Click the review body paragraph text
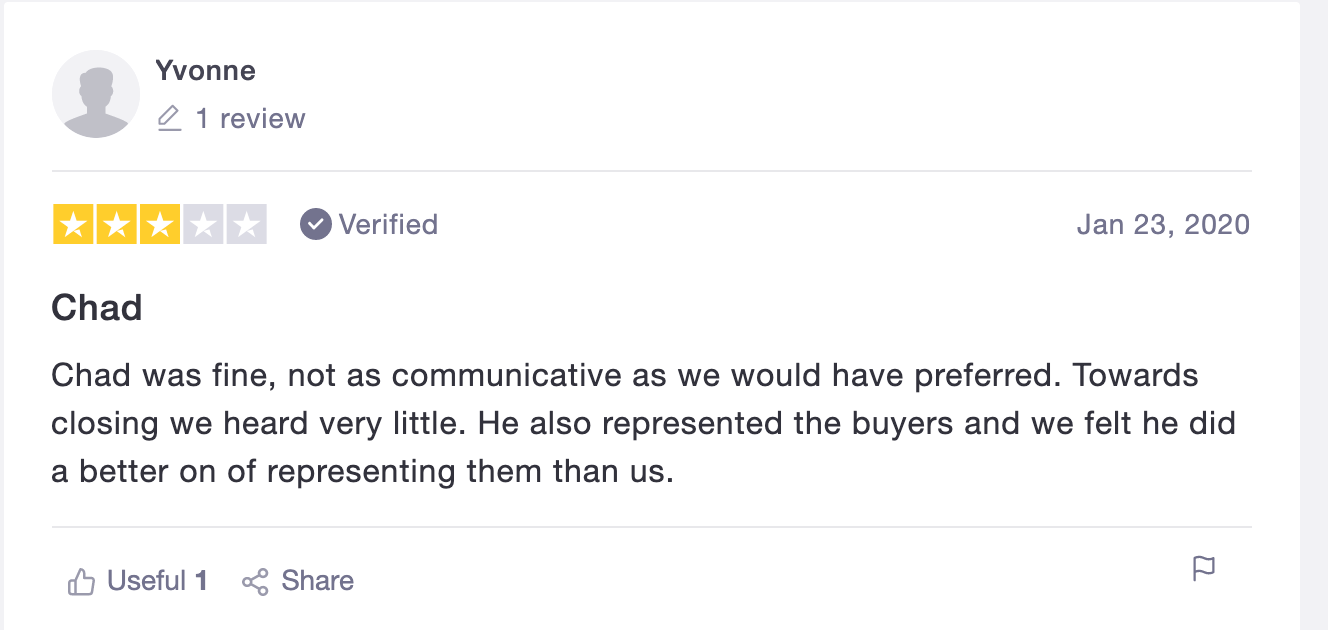Image resolution: width=1328 pixels, height=630 pixels. tap(640, 423)
